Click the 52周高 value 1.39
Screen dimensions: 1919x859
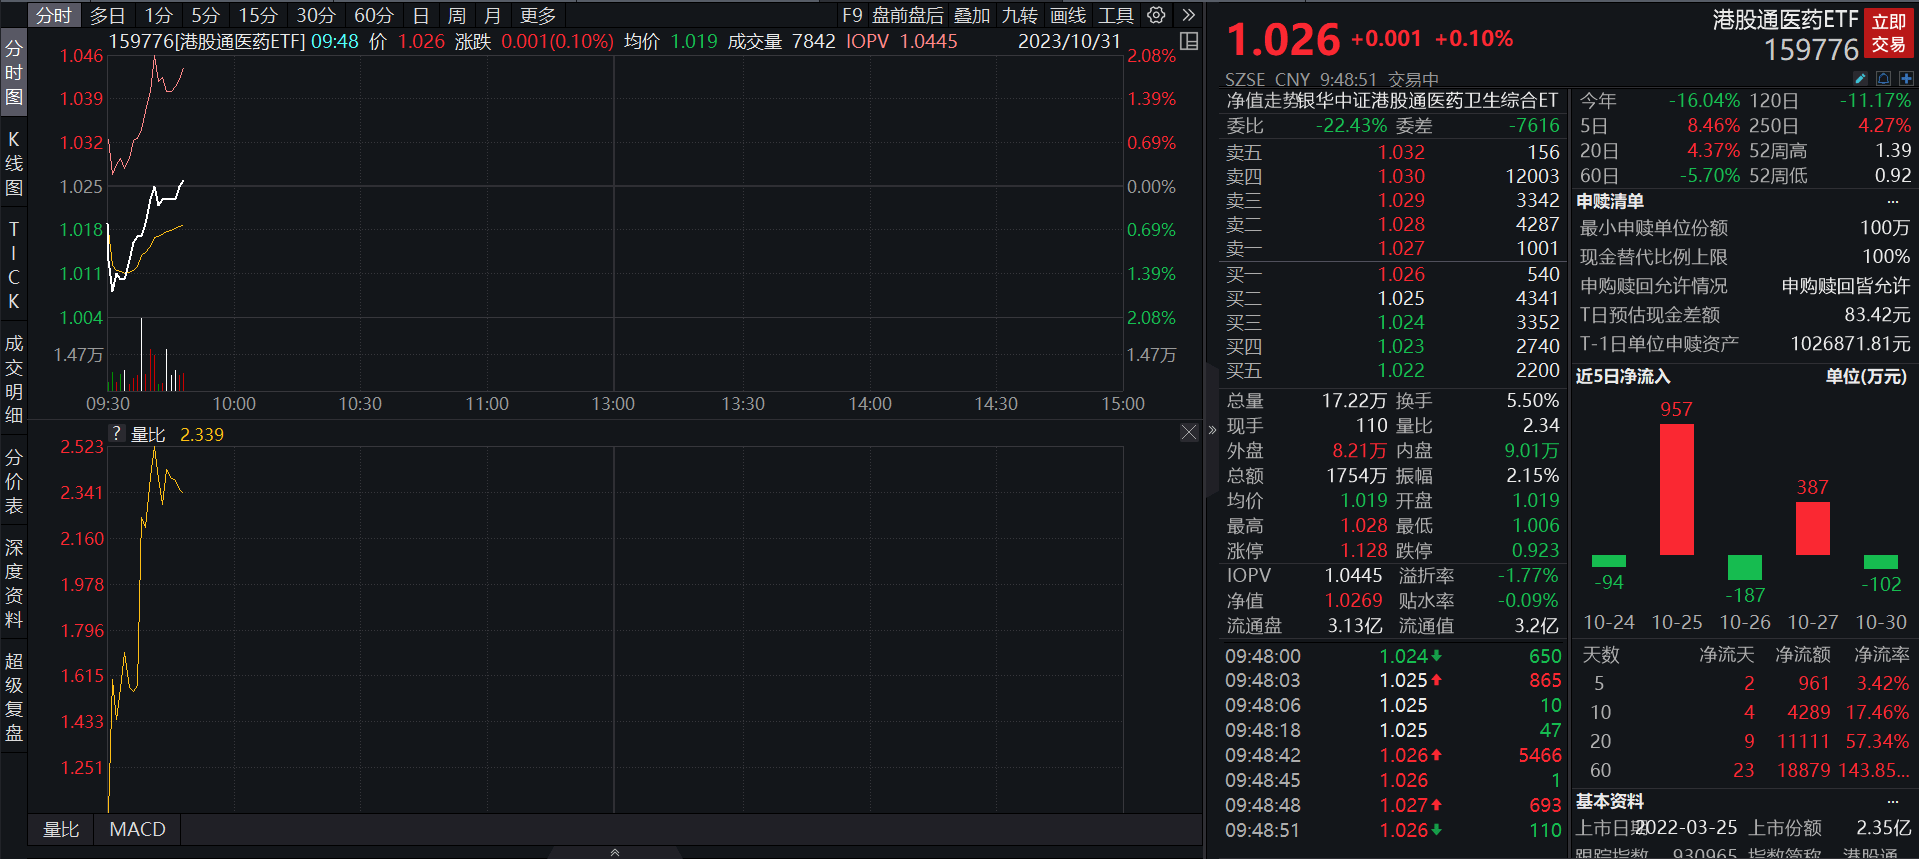click(x=1893, y=150)
